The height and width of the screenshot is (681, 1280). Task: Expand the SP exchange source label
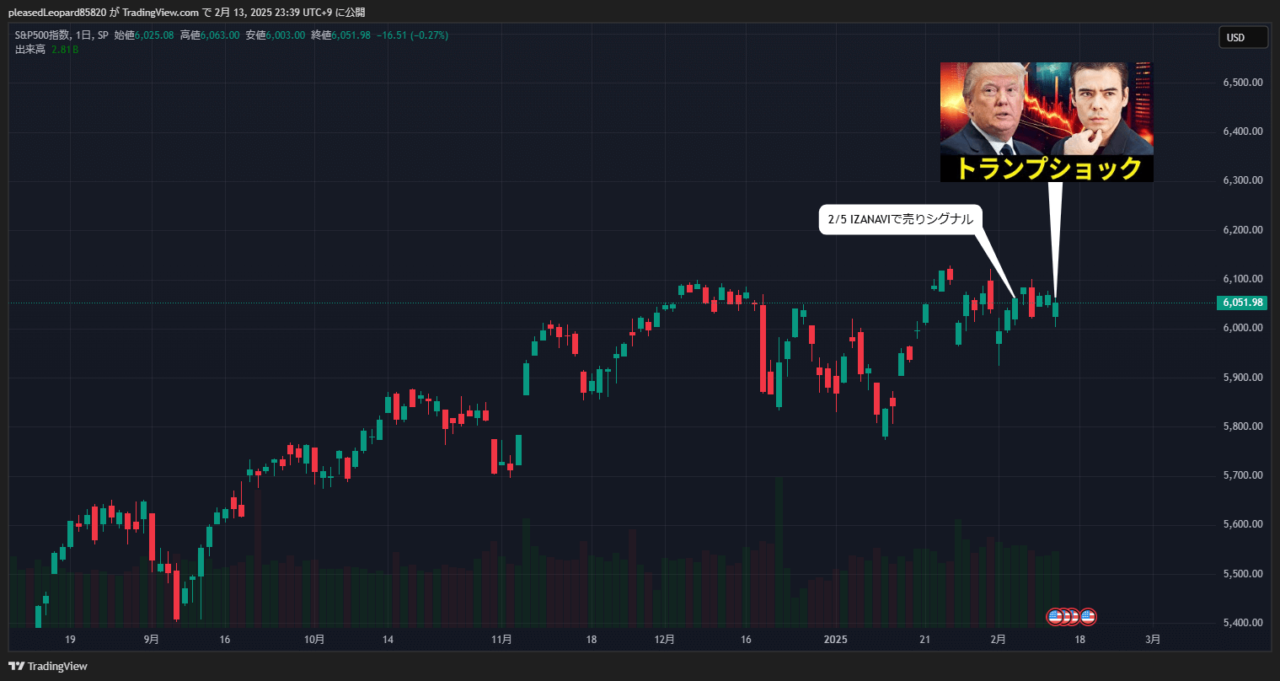pos(102,36)
